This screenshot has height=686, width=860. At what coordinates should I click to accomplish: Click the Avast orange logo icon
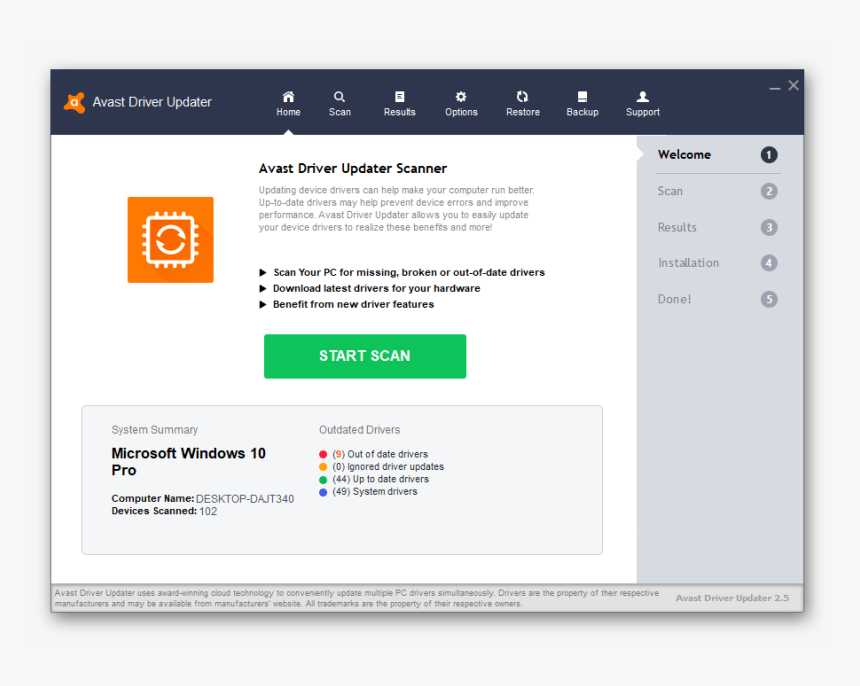[75, 103]
